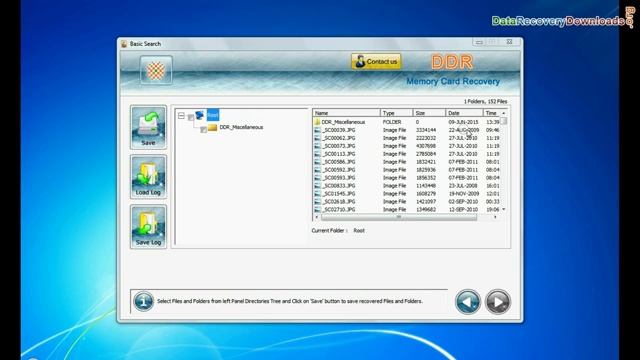640x360 pixels.
Task: Click the checkered logo icon in header
Action: pos(156,70)
